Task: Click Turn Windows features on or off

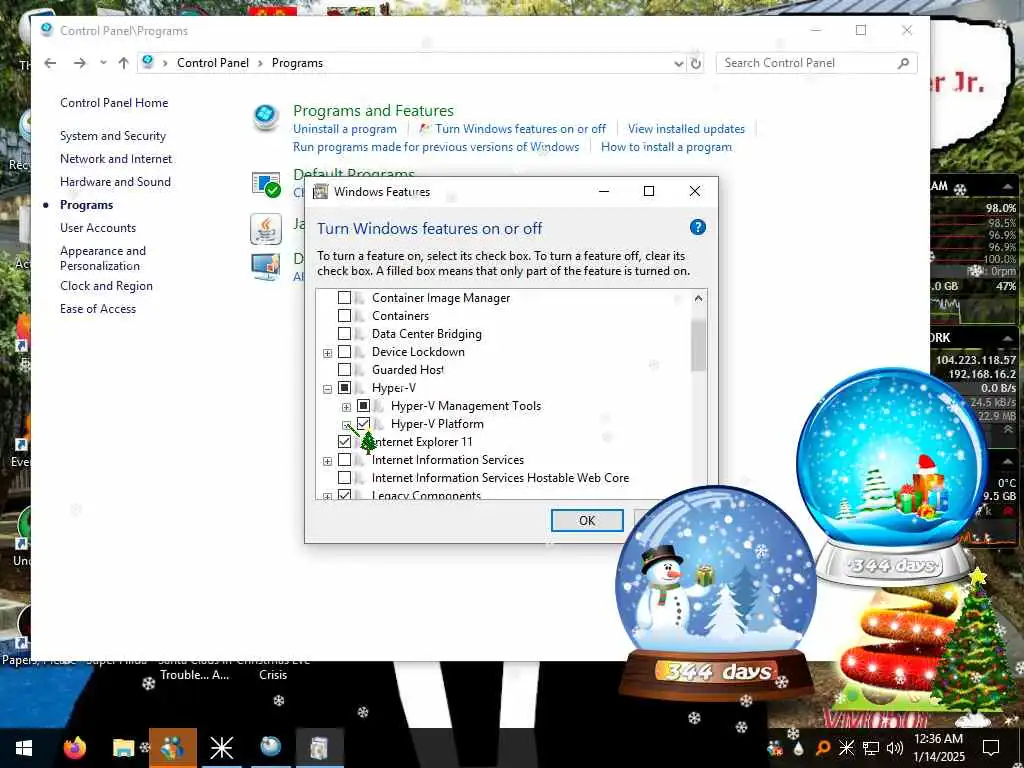Action: point(520,129)
